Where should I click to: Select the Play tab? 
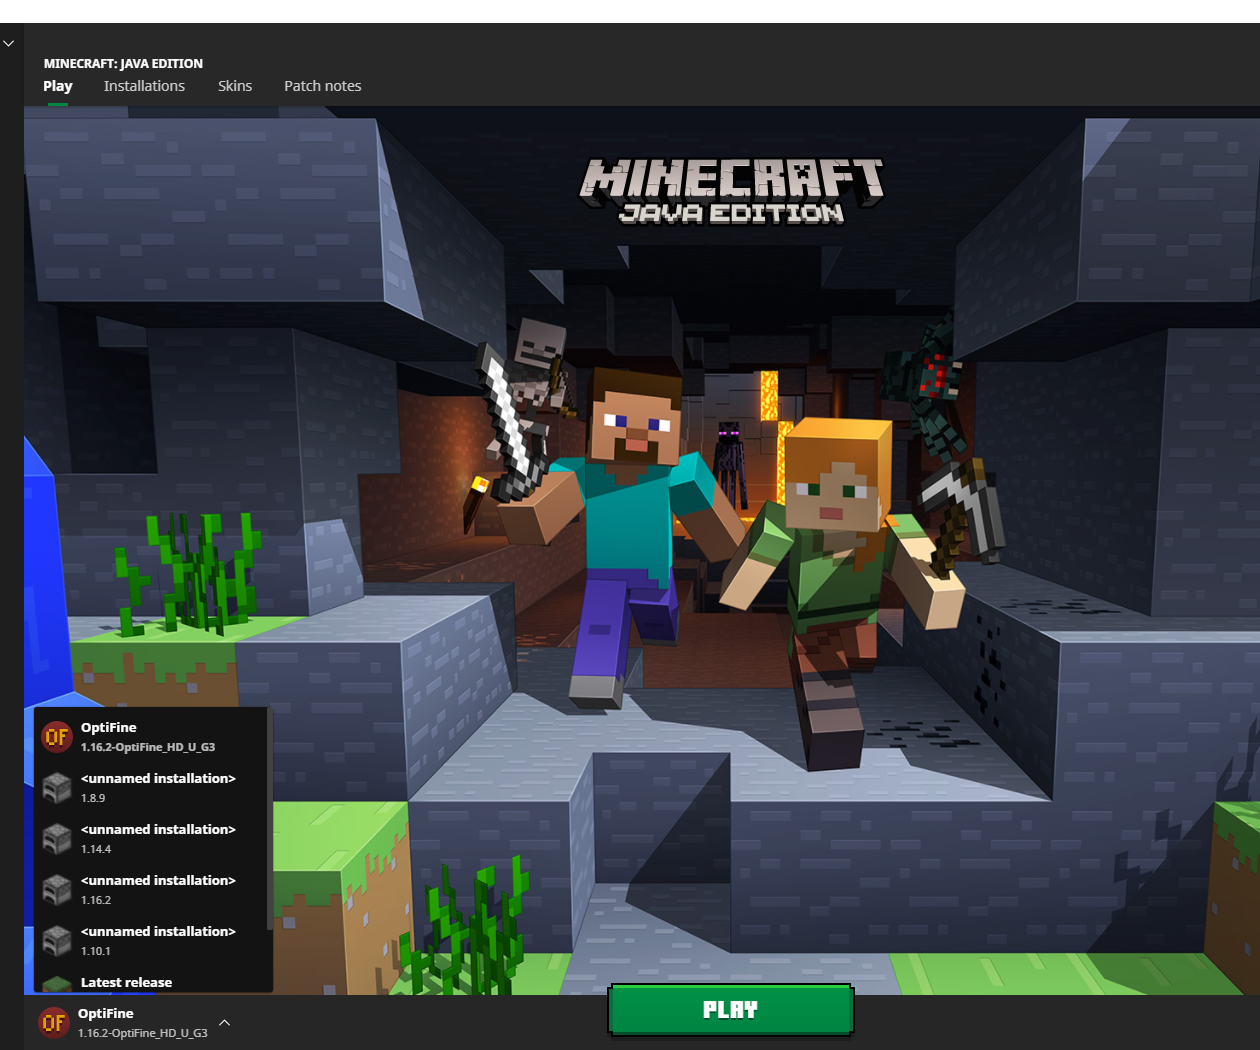tap(57, 86)
